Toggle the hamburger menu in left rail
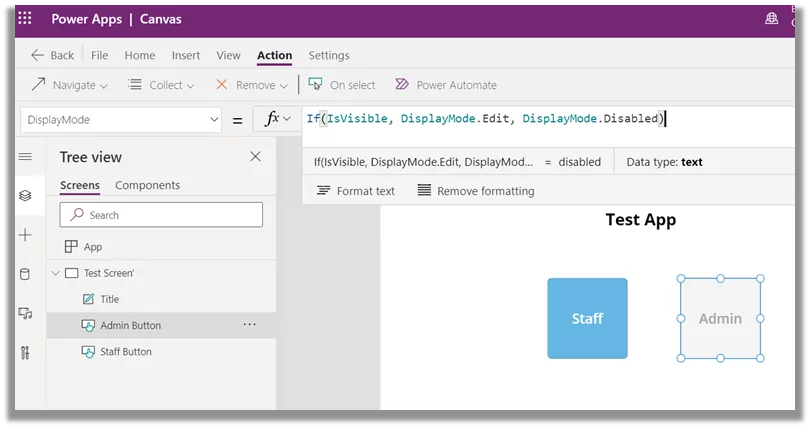Viewport: 810px width, 428px height. point(25,156)
